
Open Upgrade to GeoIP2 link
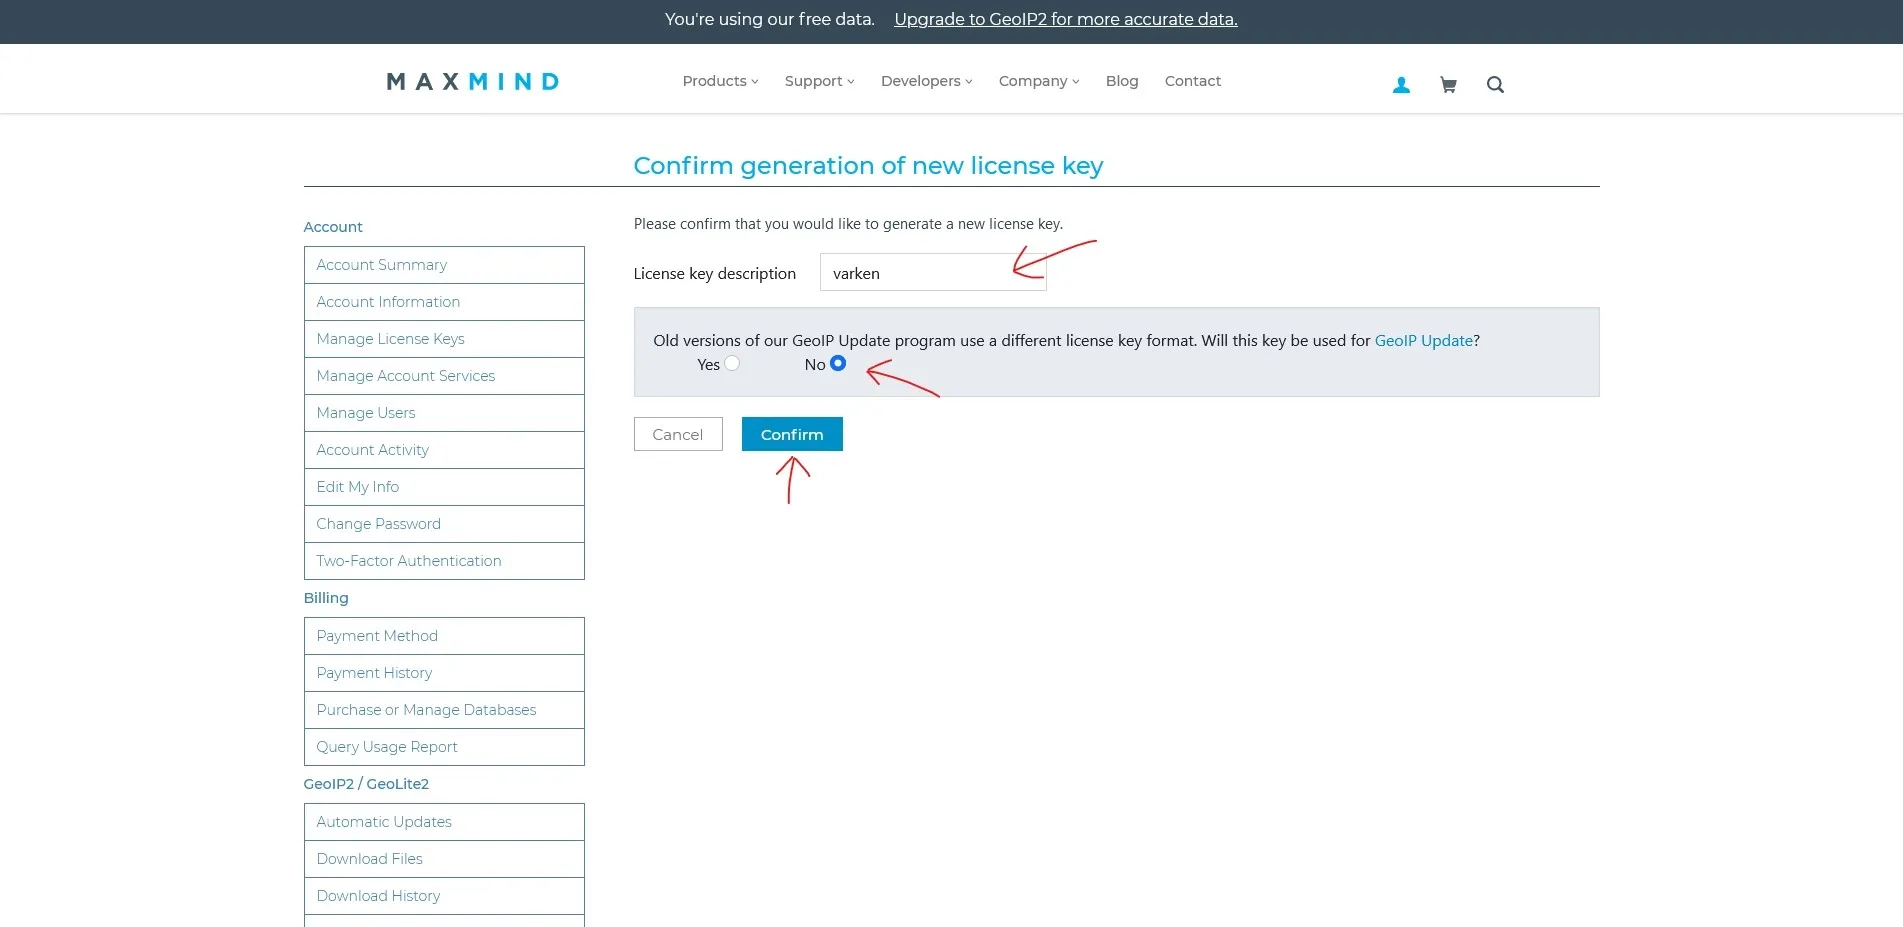coord(1064,19)
